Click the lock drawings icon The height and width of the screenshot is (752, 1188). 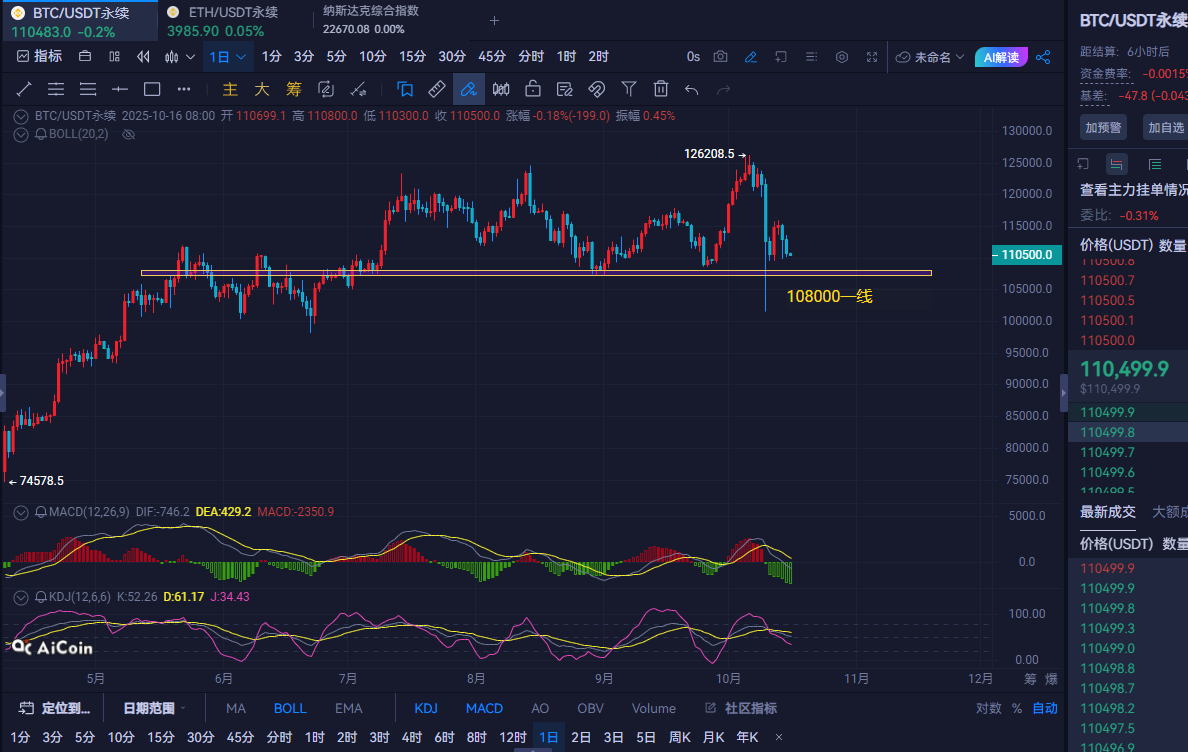(x=533, y=89)
